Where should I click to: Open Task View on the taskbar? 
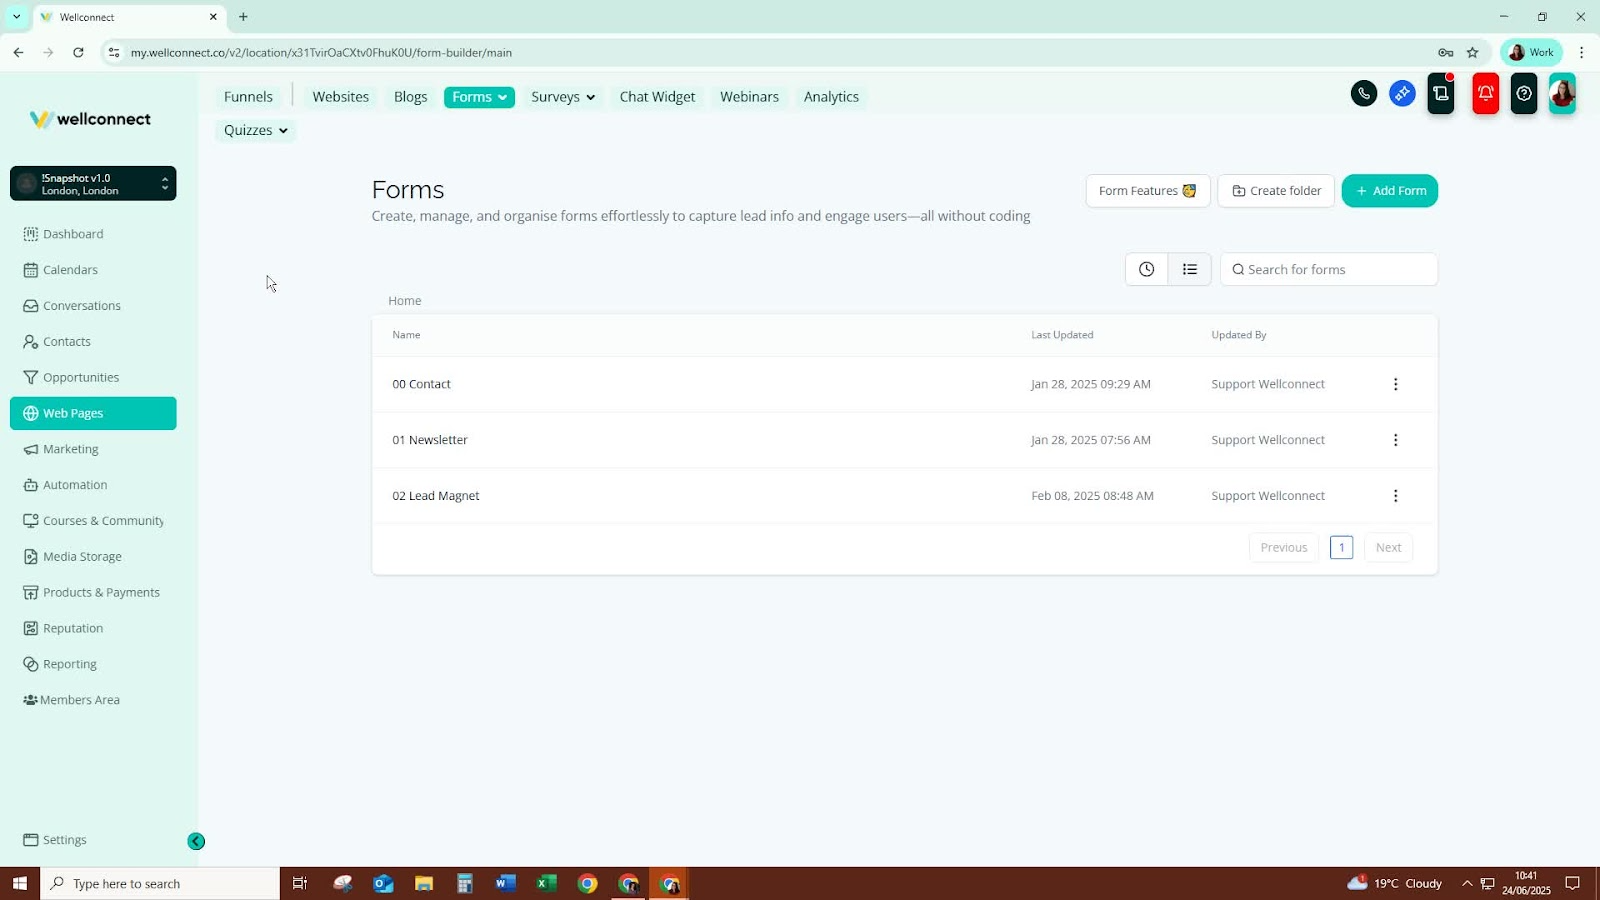click(300, 884)
